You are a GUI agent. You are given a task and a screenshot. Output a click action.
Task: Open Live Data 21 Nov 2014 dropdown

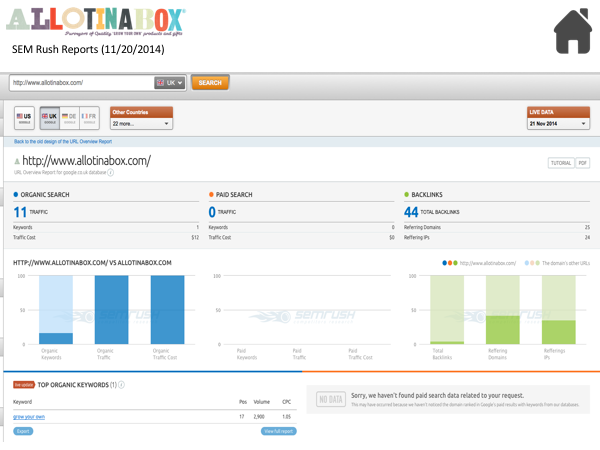click(x=558, y=124)
